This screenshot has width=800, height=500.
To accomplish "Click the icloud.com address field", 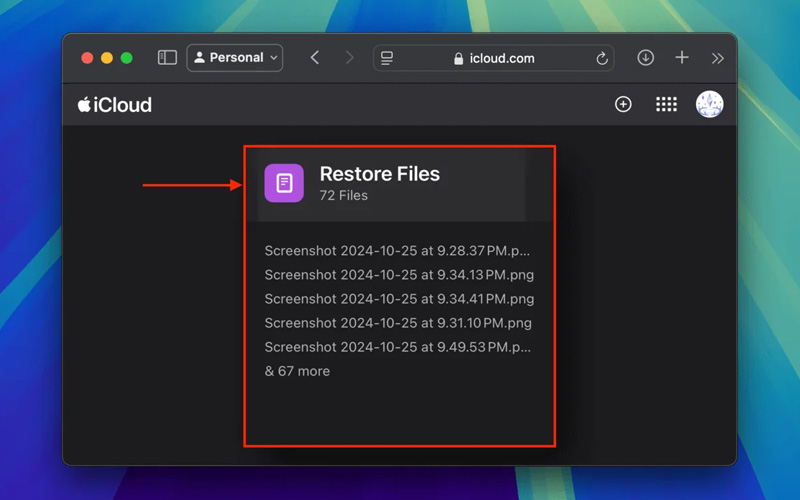I will click(500, 59).
